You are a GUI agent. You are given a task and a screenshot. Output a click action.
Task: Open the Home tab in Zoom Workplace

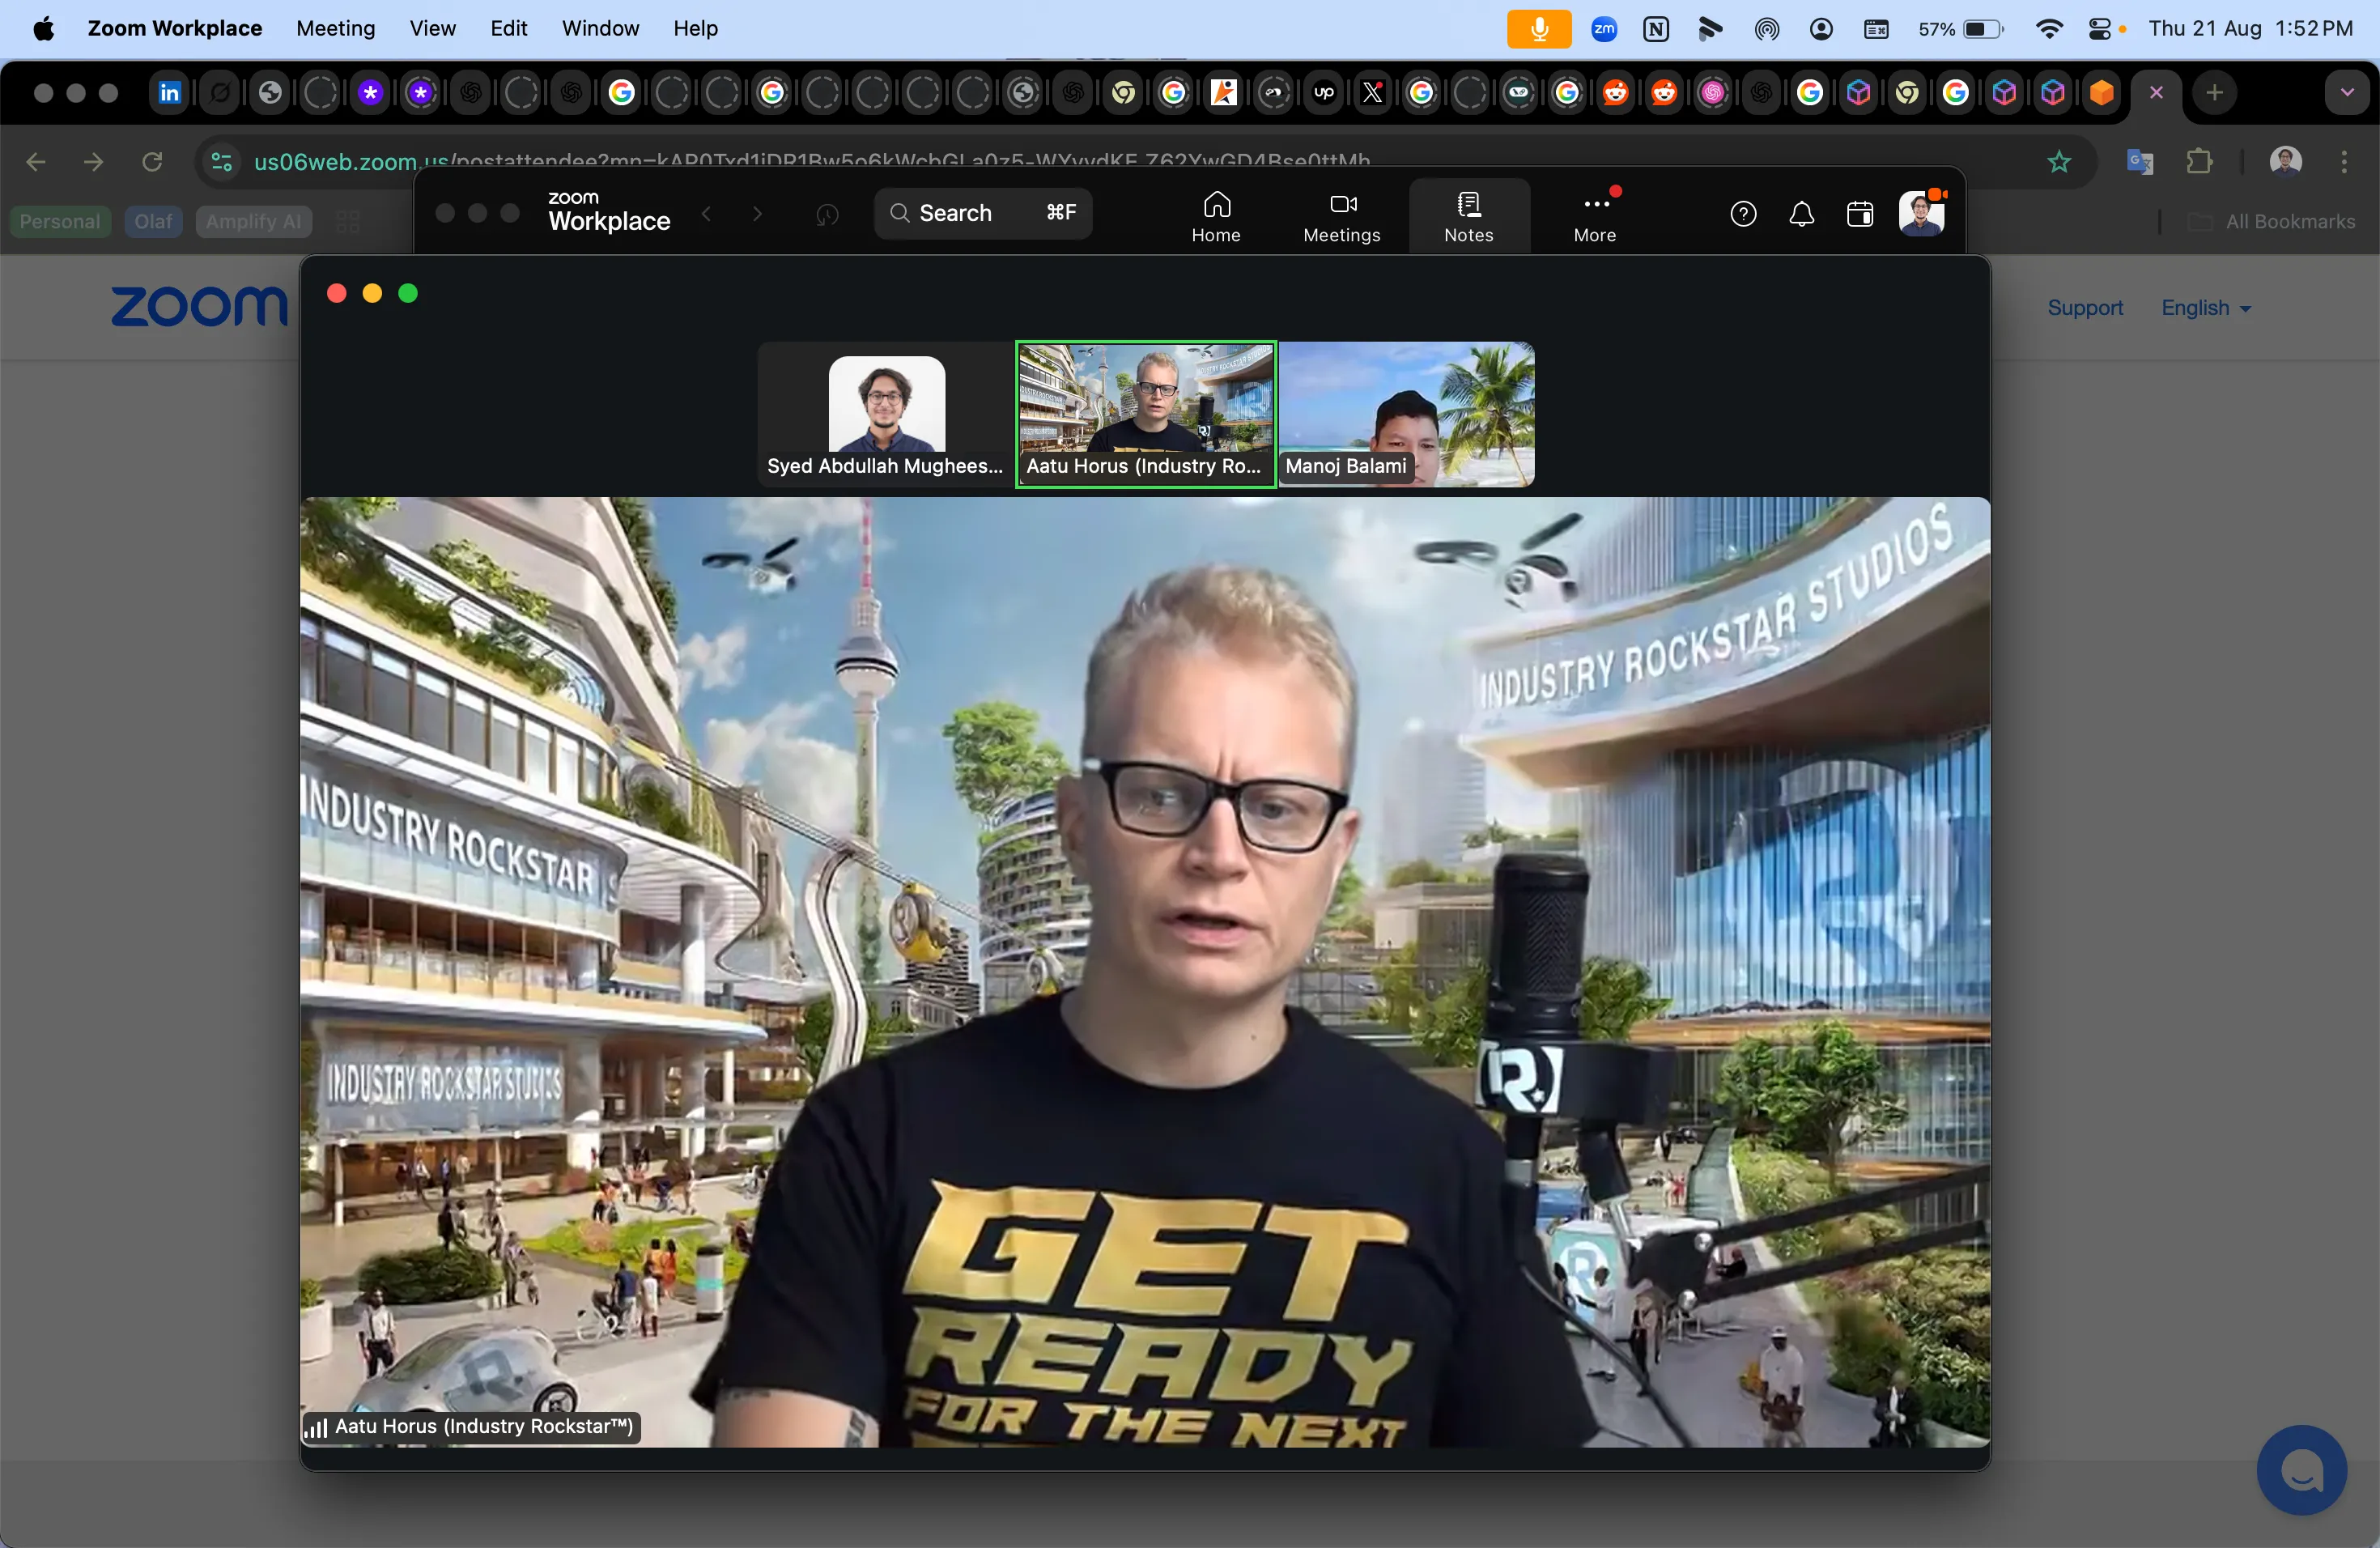[x=1216, y=214]
